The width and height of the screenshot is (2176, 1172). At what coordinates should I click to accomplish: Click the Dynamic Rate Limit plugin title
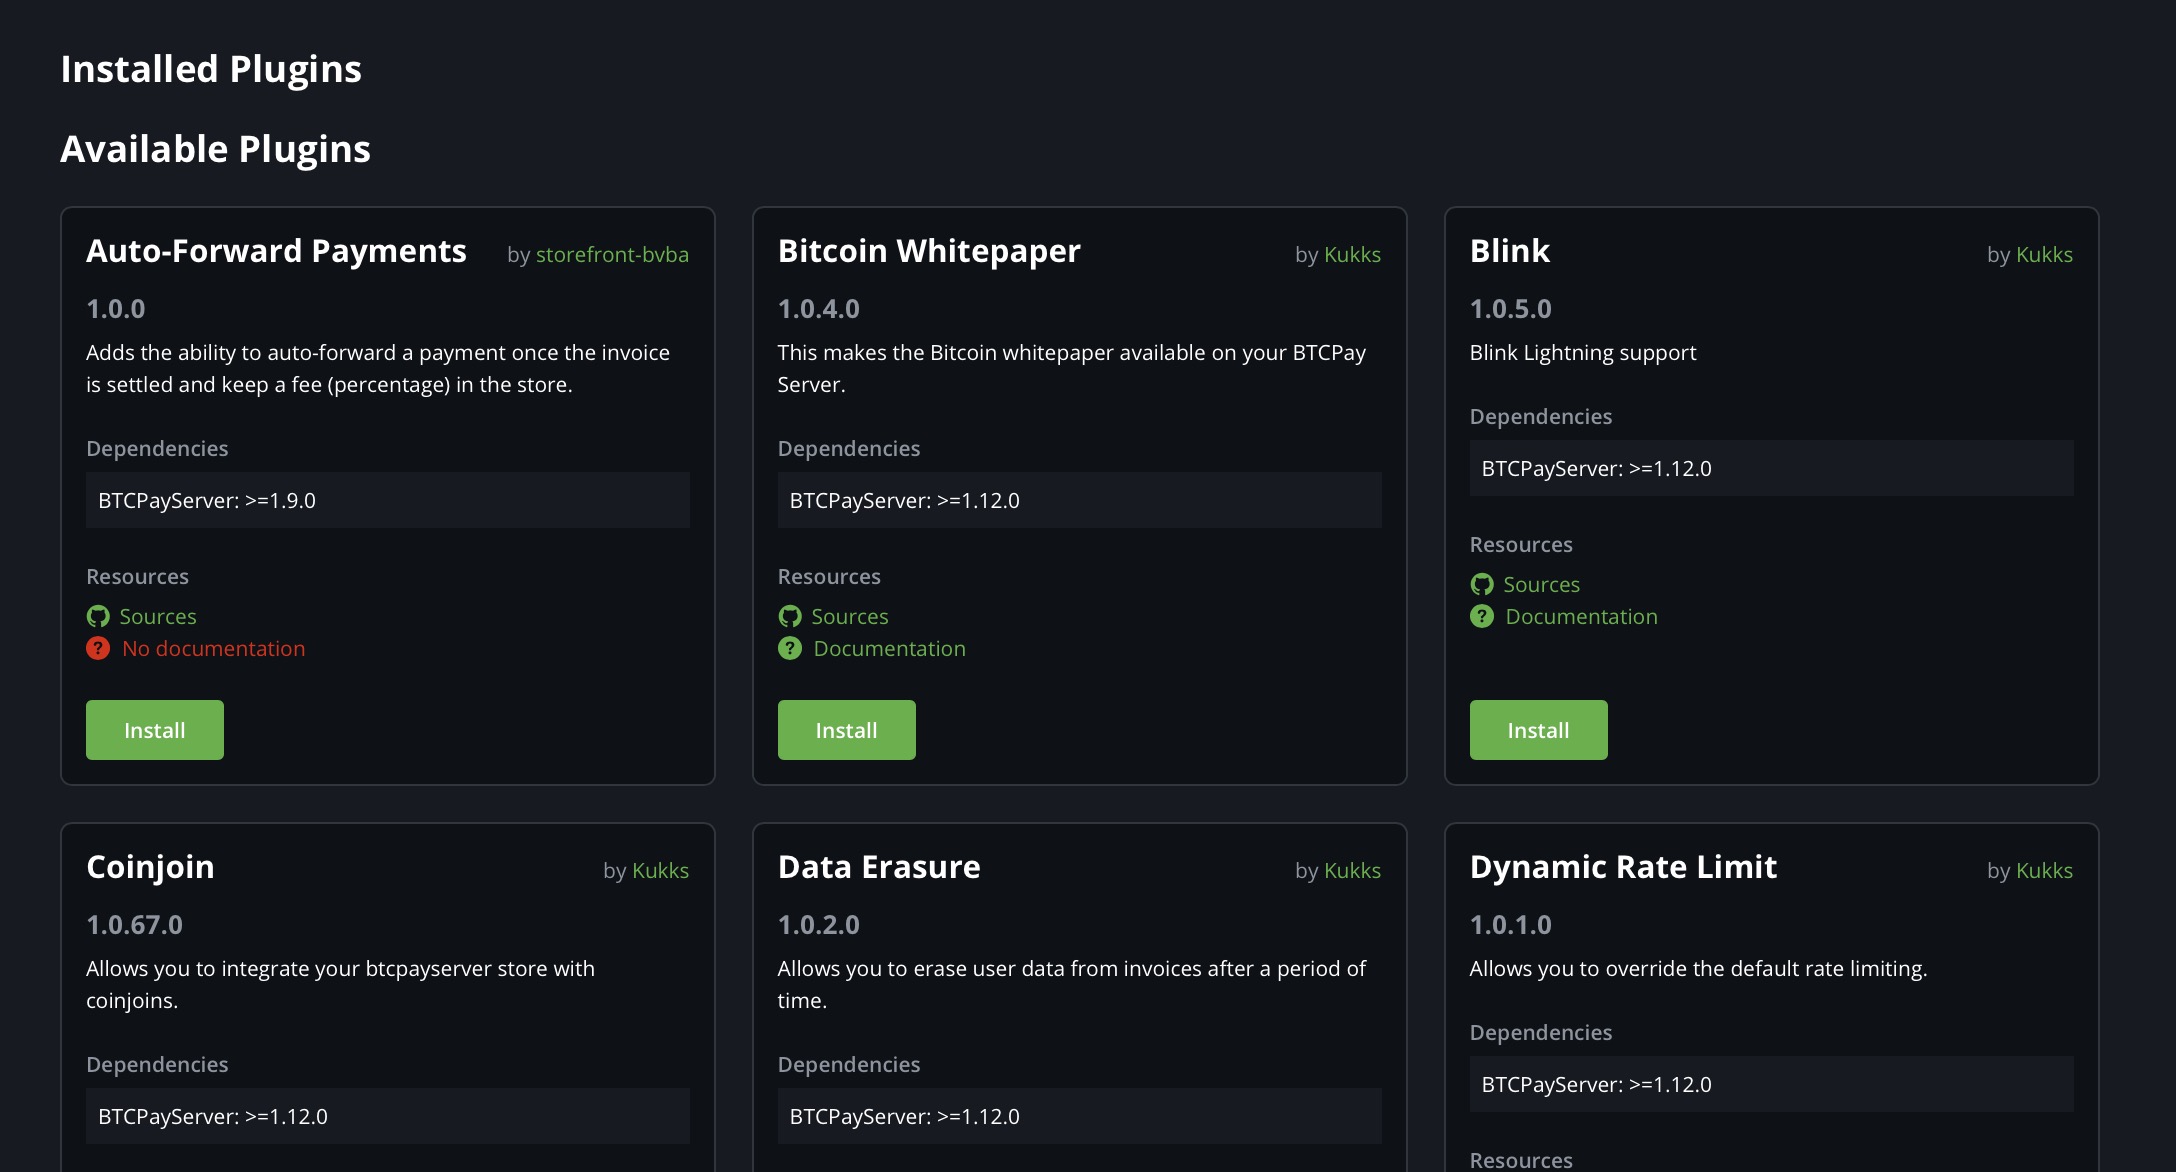tap(1623, 867)
